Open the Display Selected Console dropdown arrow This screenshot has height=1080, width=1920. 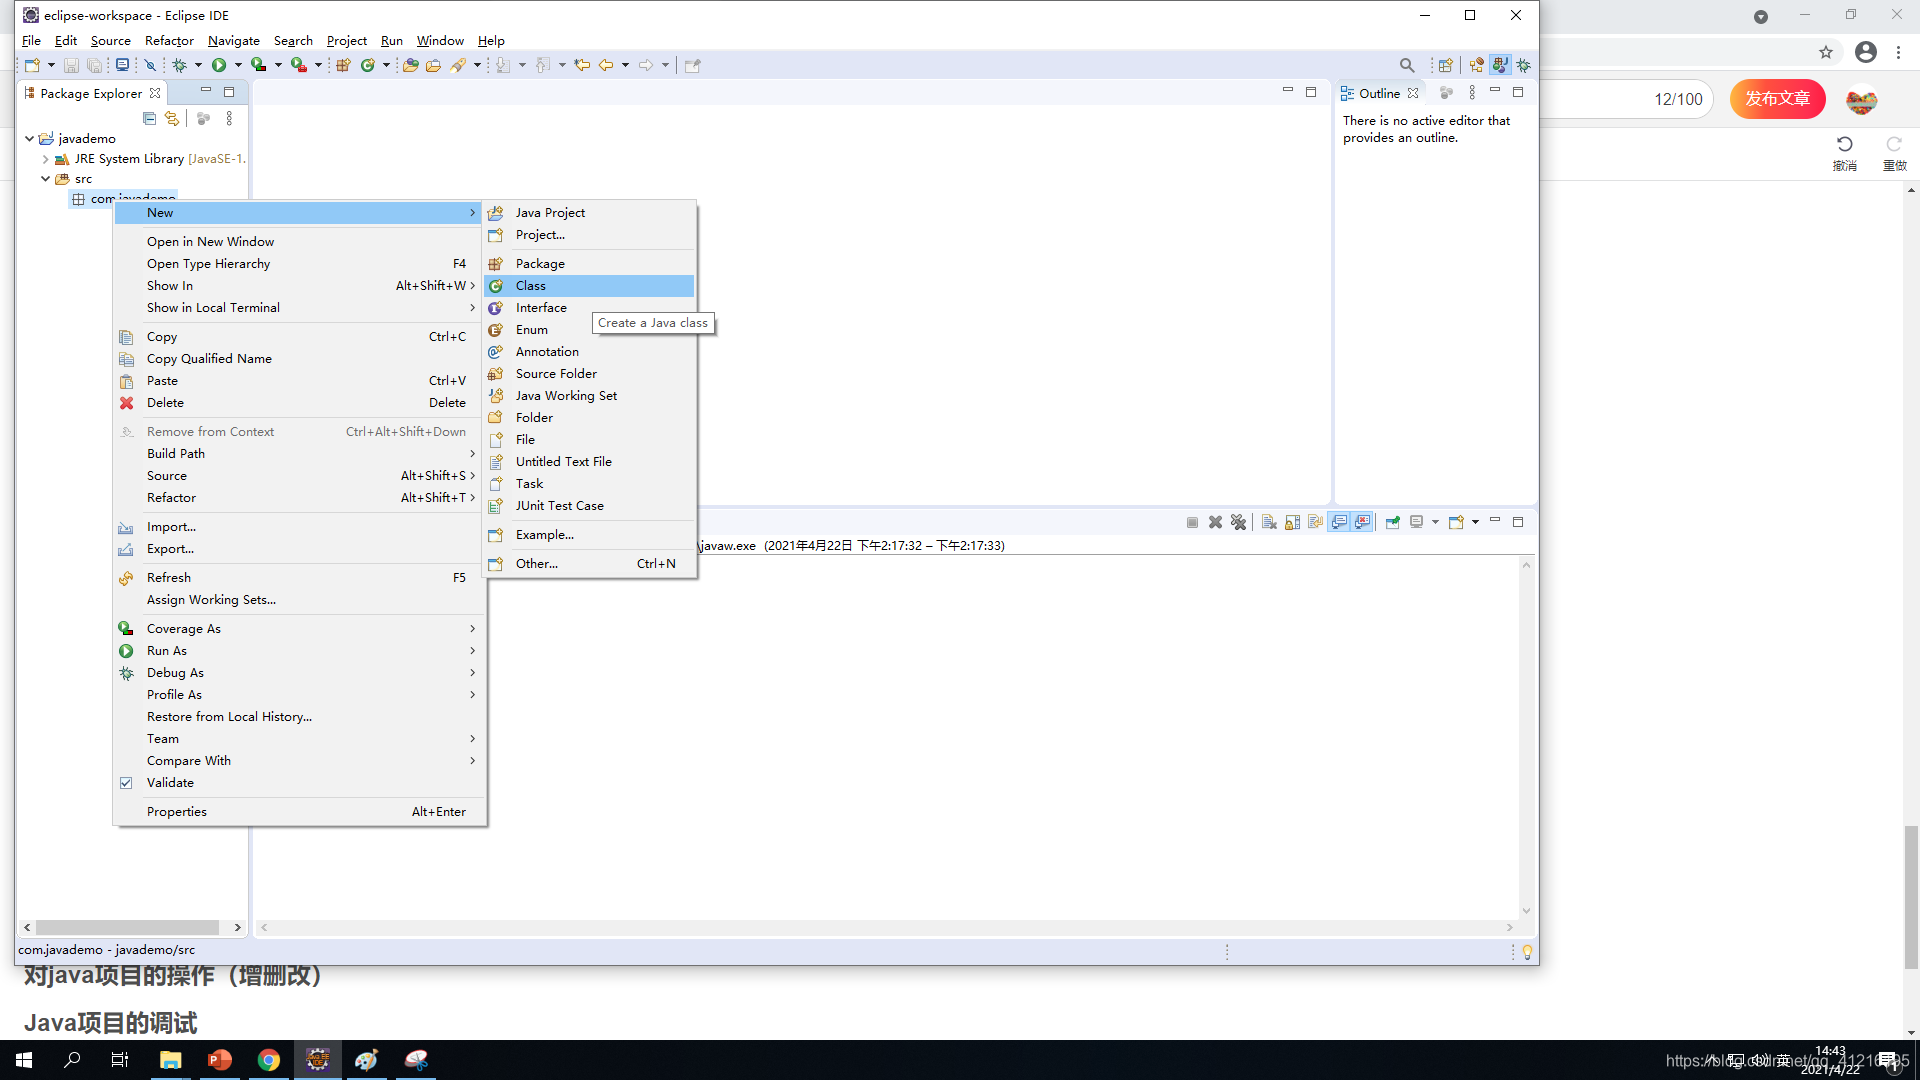tap(1435, 522)
